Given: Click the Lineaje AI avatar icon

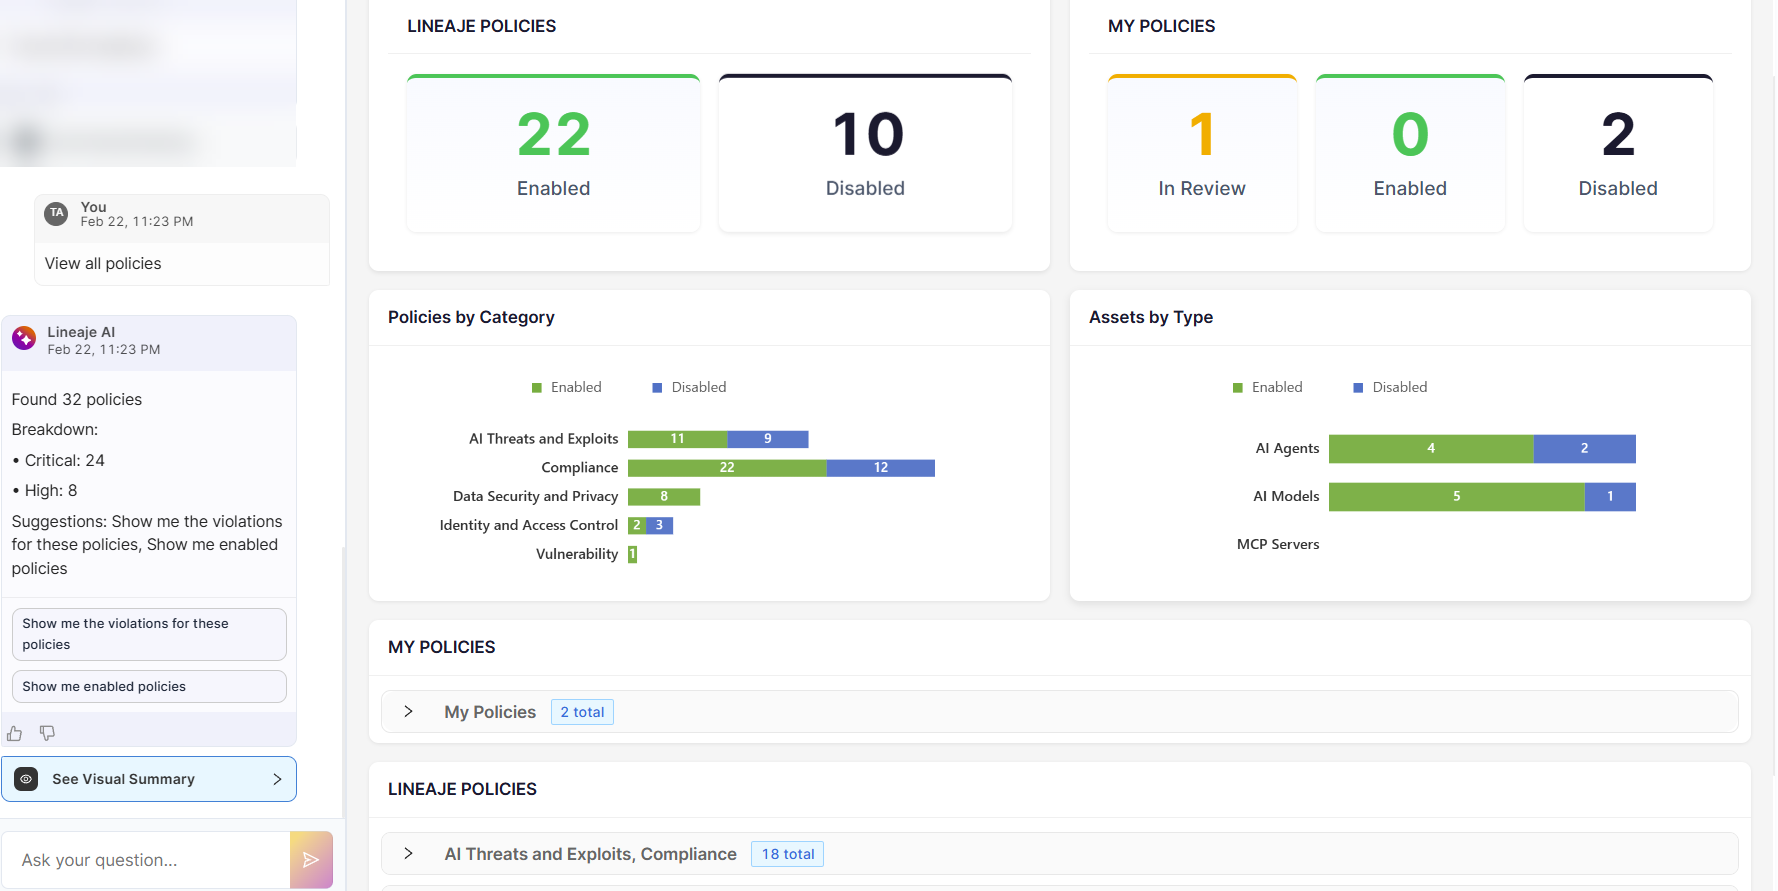Looking at the screenshot, I should tap(24, 339).
